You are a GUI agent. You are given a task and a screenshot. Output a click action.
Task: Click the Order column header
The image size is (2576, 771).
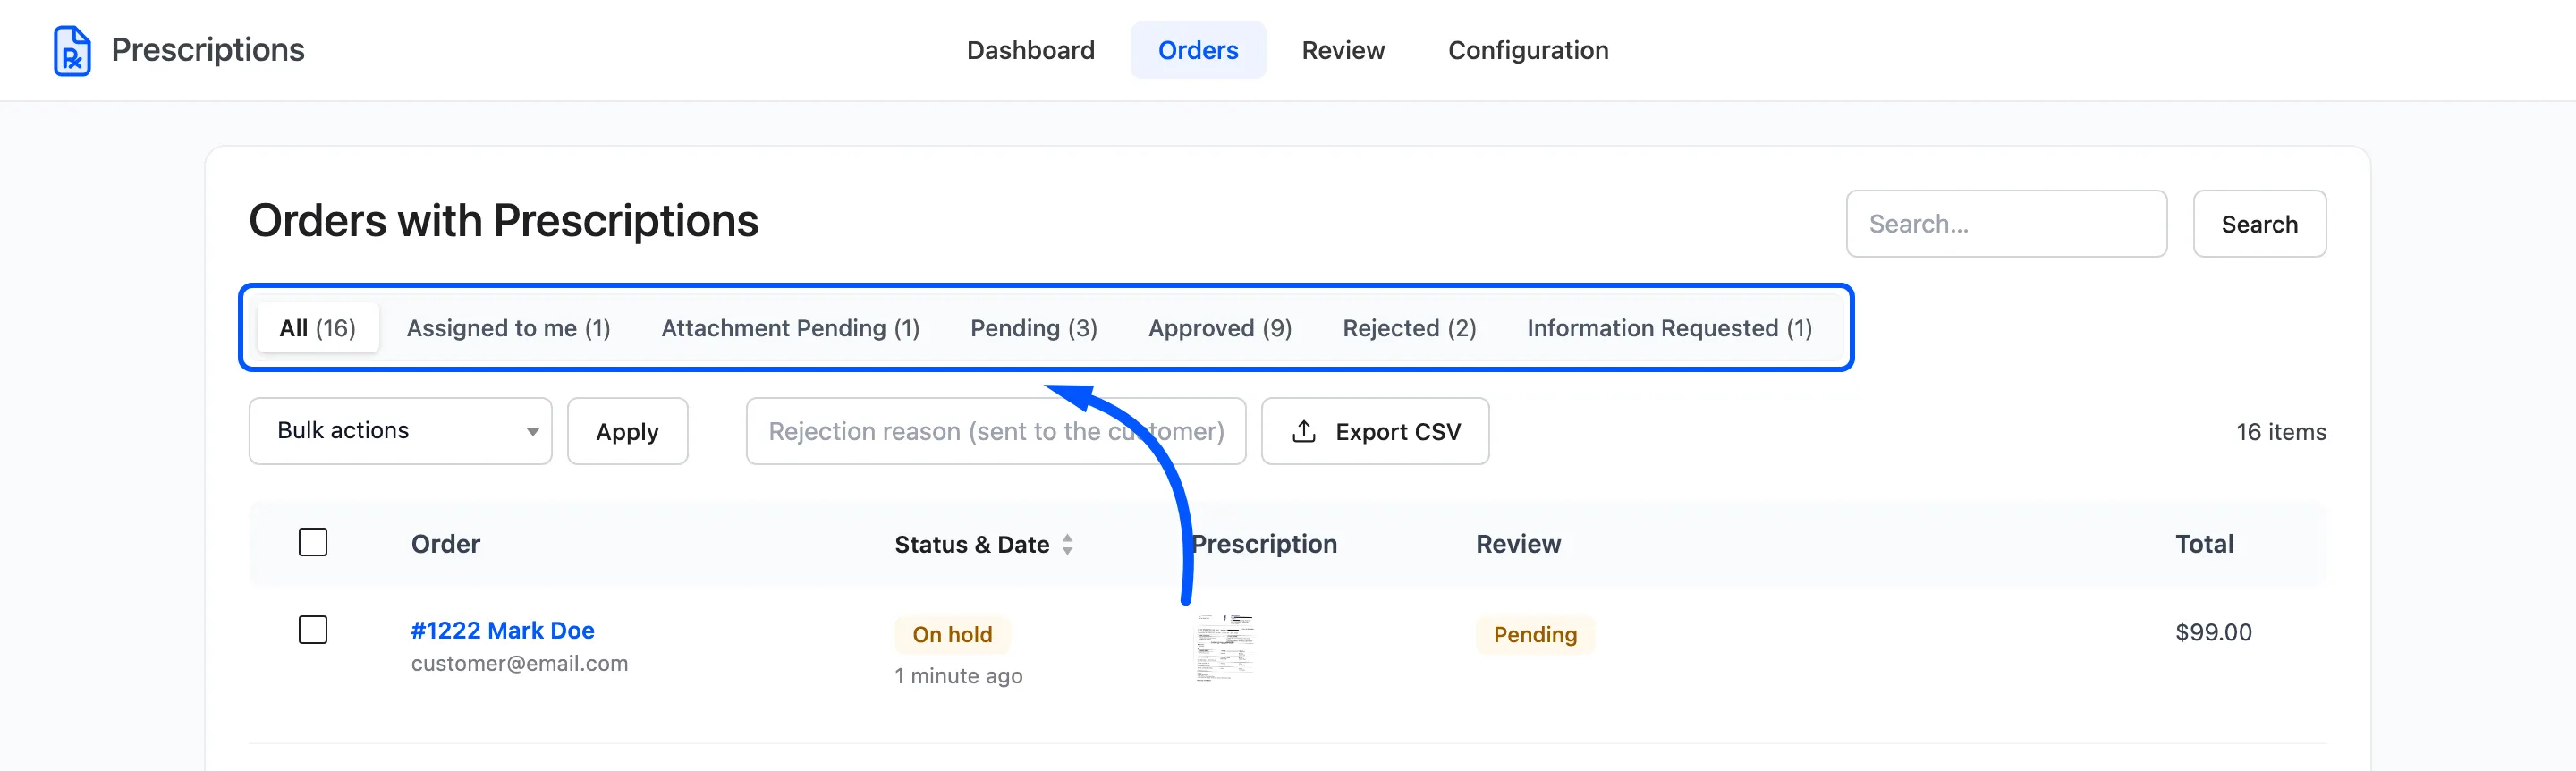tap(445, 544)
